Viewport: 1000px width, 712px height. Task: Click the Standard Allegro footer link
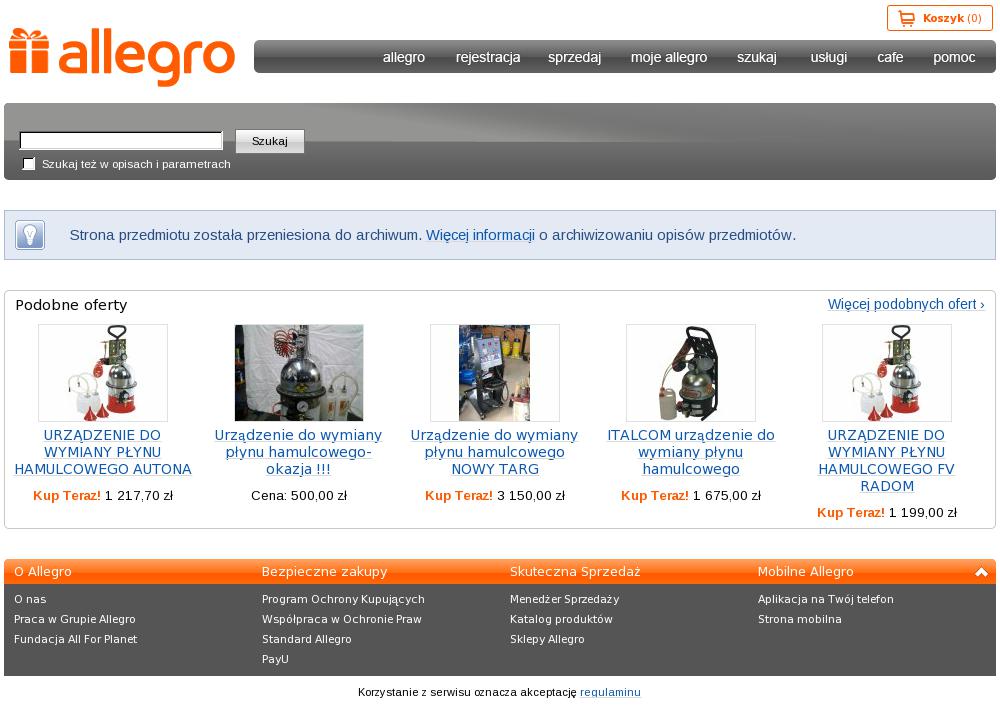[x=307, y=639]
